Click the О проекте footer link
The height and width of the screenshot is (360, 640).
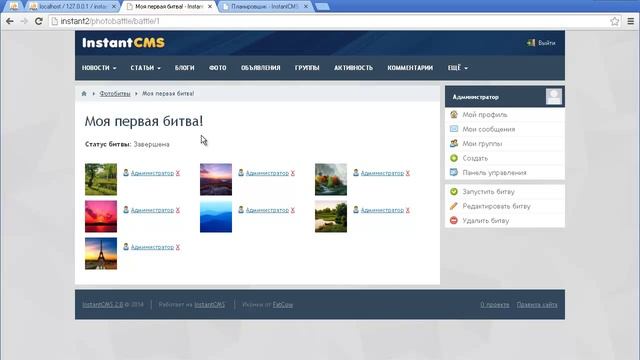[495, 304]
